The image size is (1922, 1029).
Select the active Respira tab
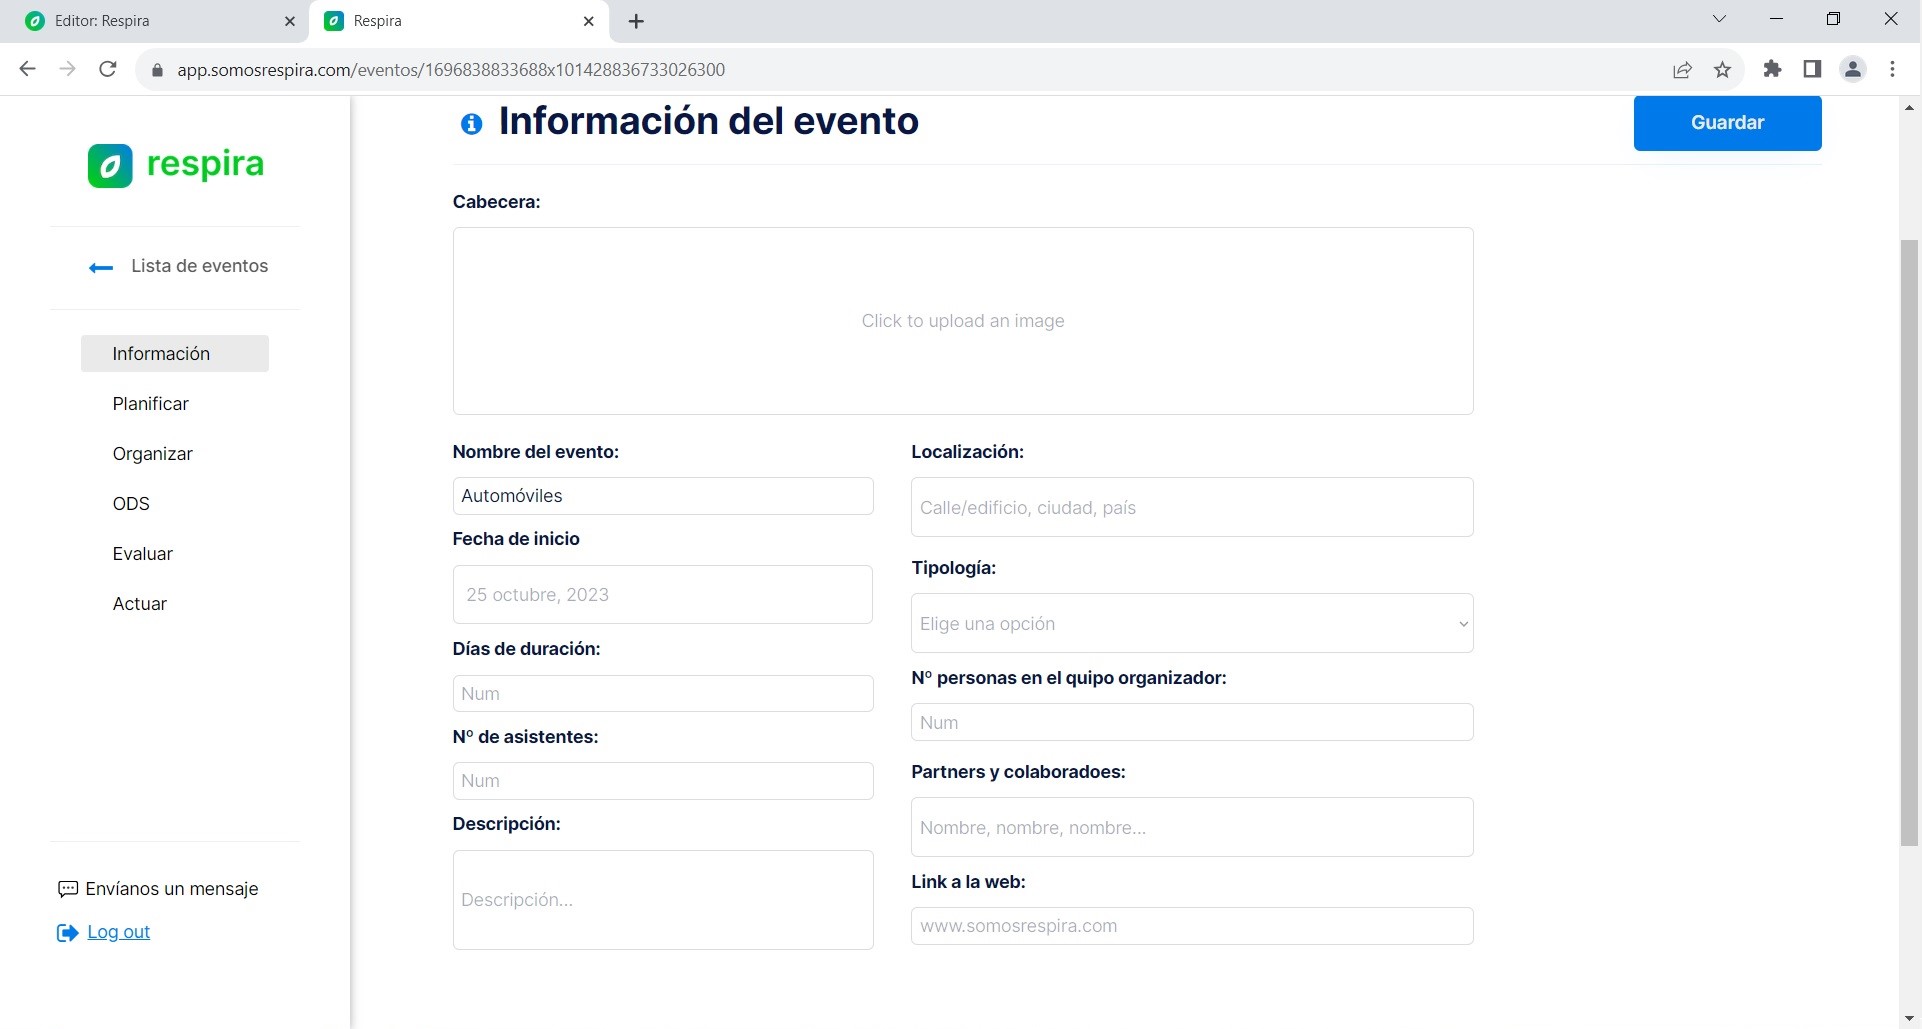click(x=460, y=21)
